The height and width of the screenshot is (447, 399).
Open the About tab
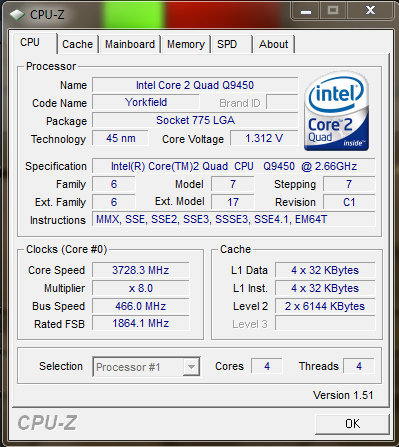pyautogui.click(x=274, y=44)
